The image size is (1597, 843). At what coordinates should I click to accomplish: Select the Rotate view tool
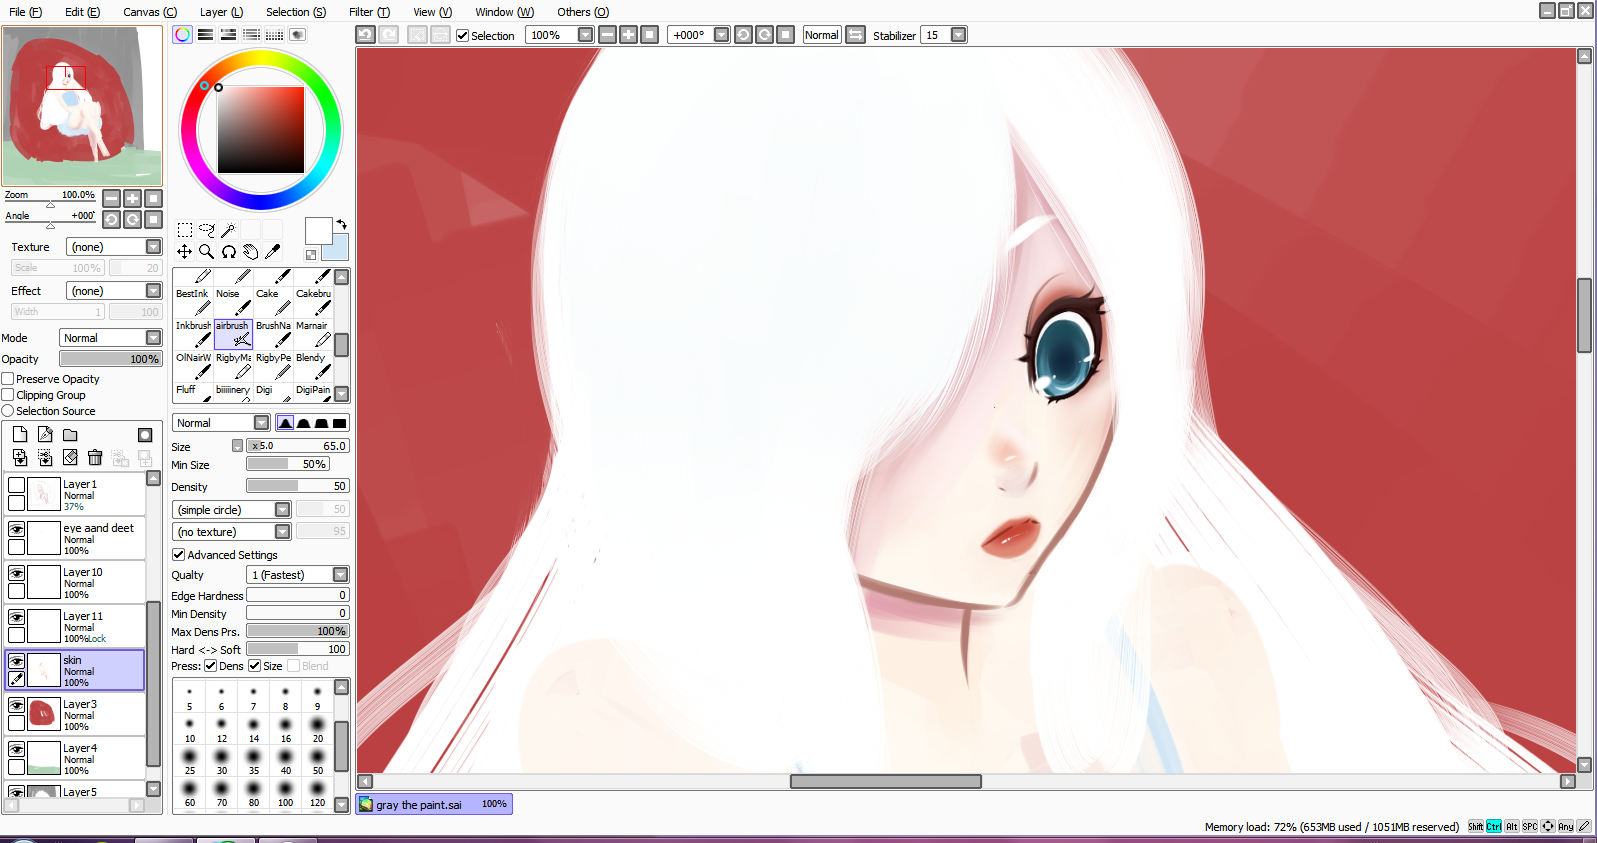tap(229, 252)
